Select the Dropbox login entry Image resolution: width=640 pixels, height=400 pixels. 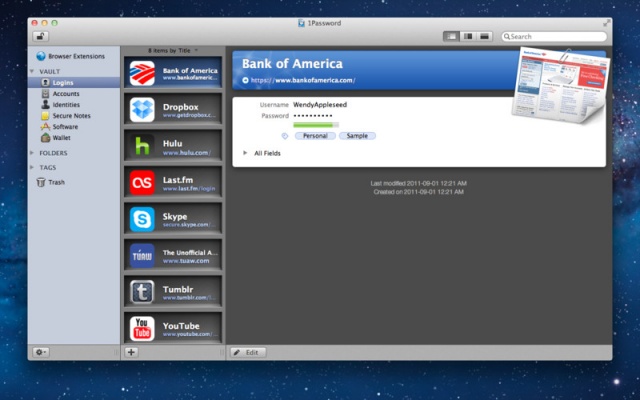(x=173, y=110)
